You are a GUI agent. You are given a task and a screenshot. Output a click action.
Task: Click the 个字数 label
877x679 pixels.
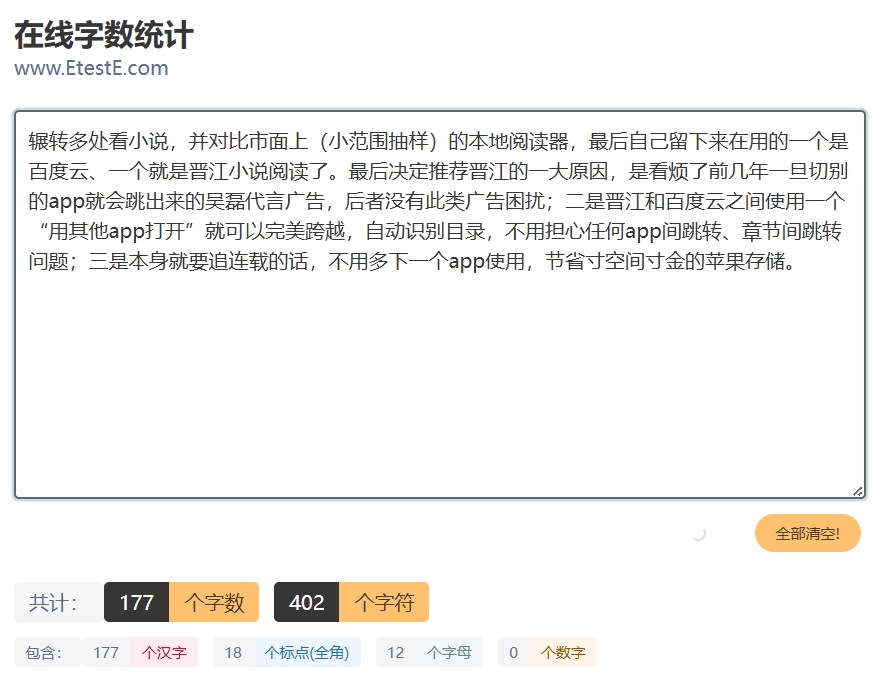(x=214, y=602)
